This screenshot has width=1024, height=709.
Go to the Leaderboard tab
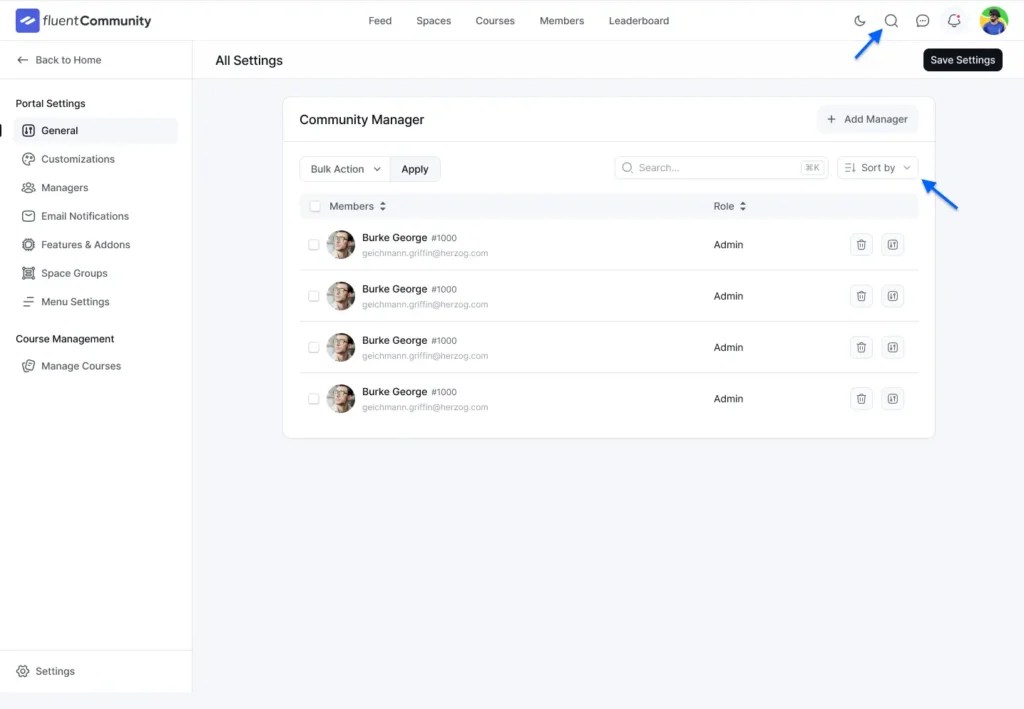tap(639, 21)
